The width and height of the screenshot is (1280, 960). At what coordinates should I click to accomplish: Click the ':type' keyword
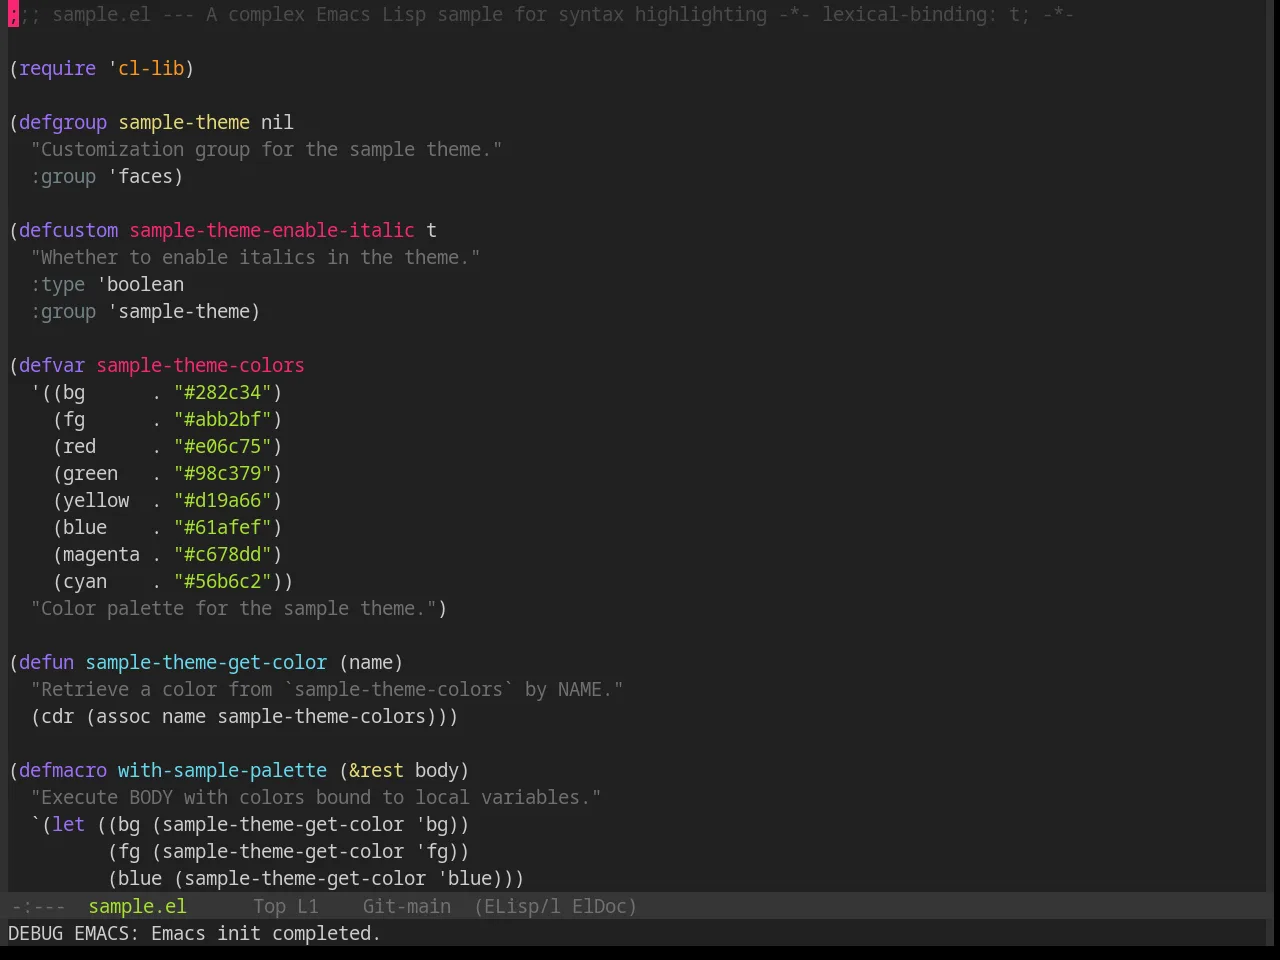point(57,284)
